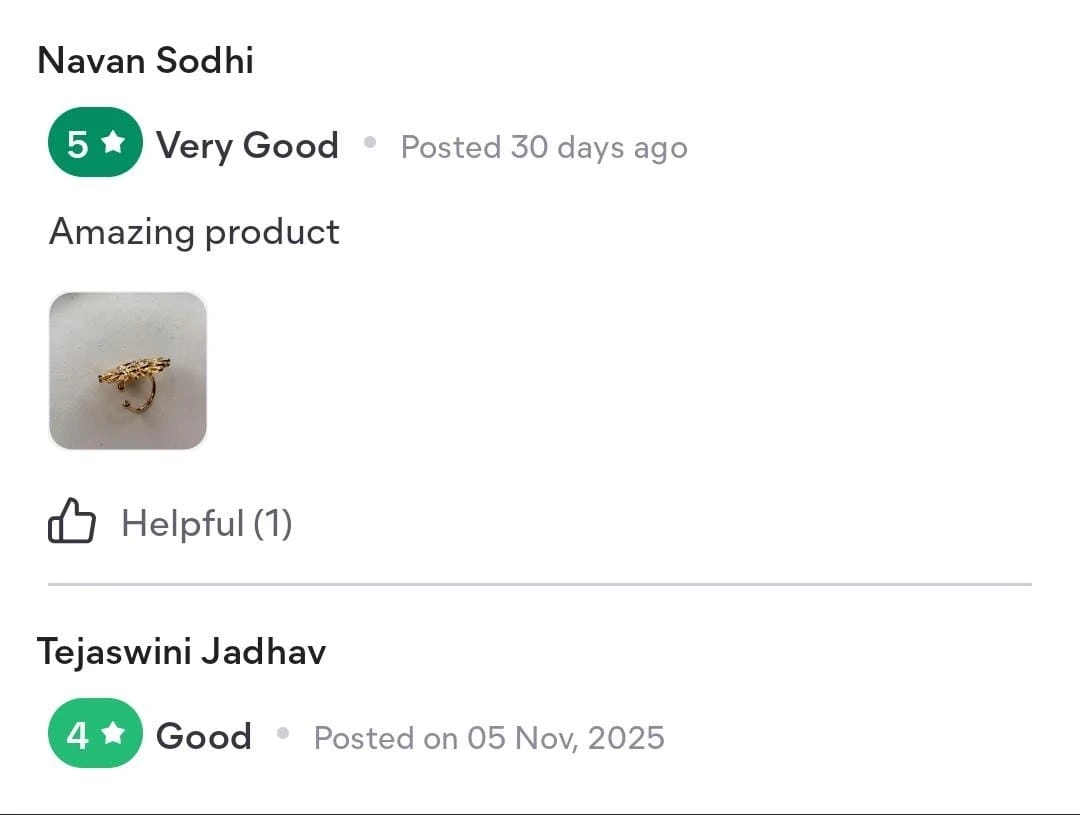This screenshot has width=1080, height=815.
Task: Tap the green 4-star rating badge
Action: click(95, 734)
